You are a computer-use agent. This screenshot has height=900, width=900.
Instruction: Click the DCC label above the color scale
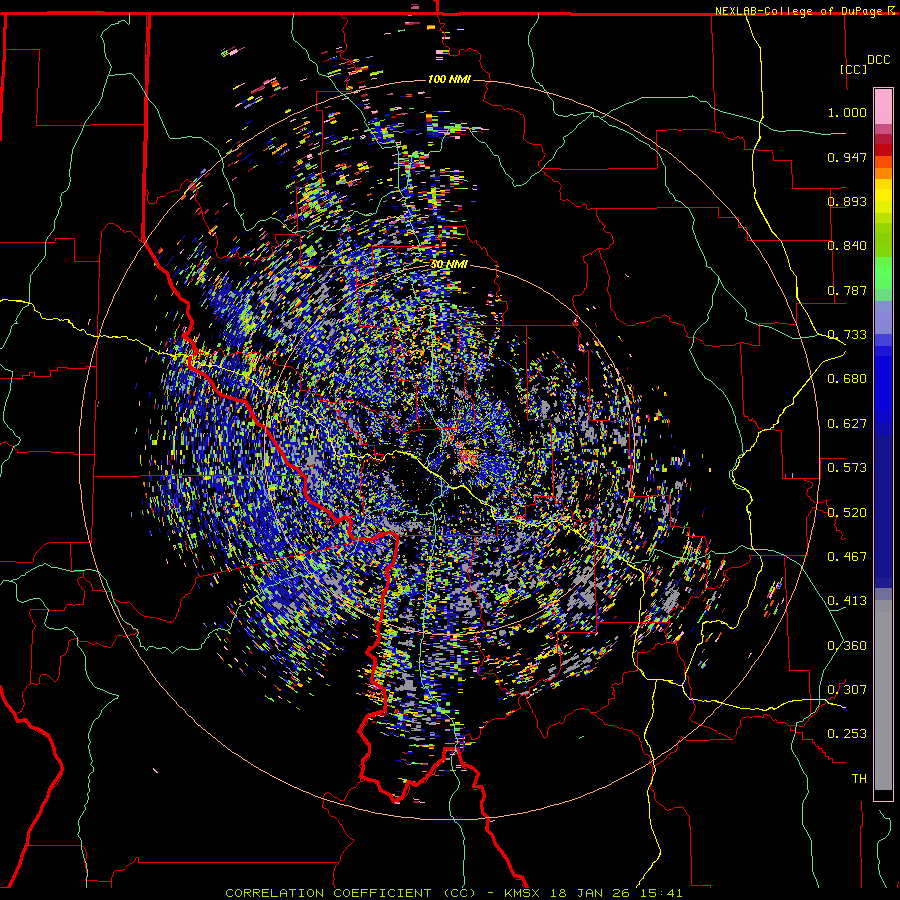(x=878, y=60)
